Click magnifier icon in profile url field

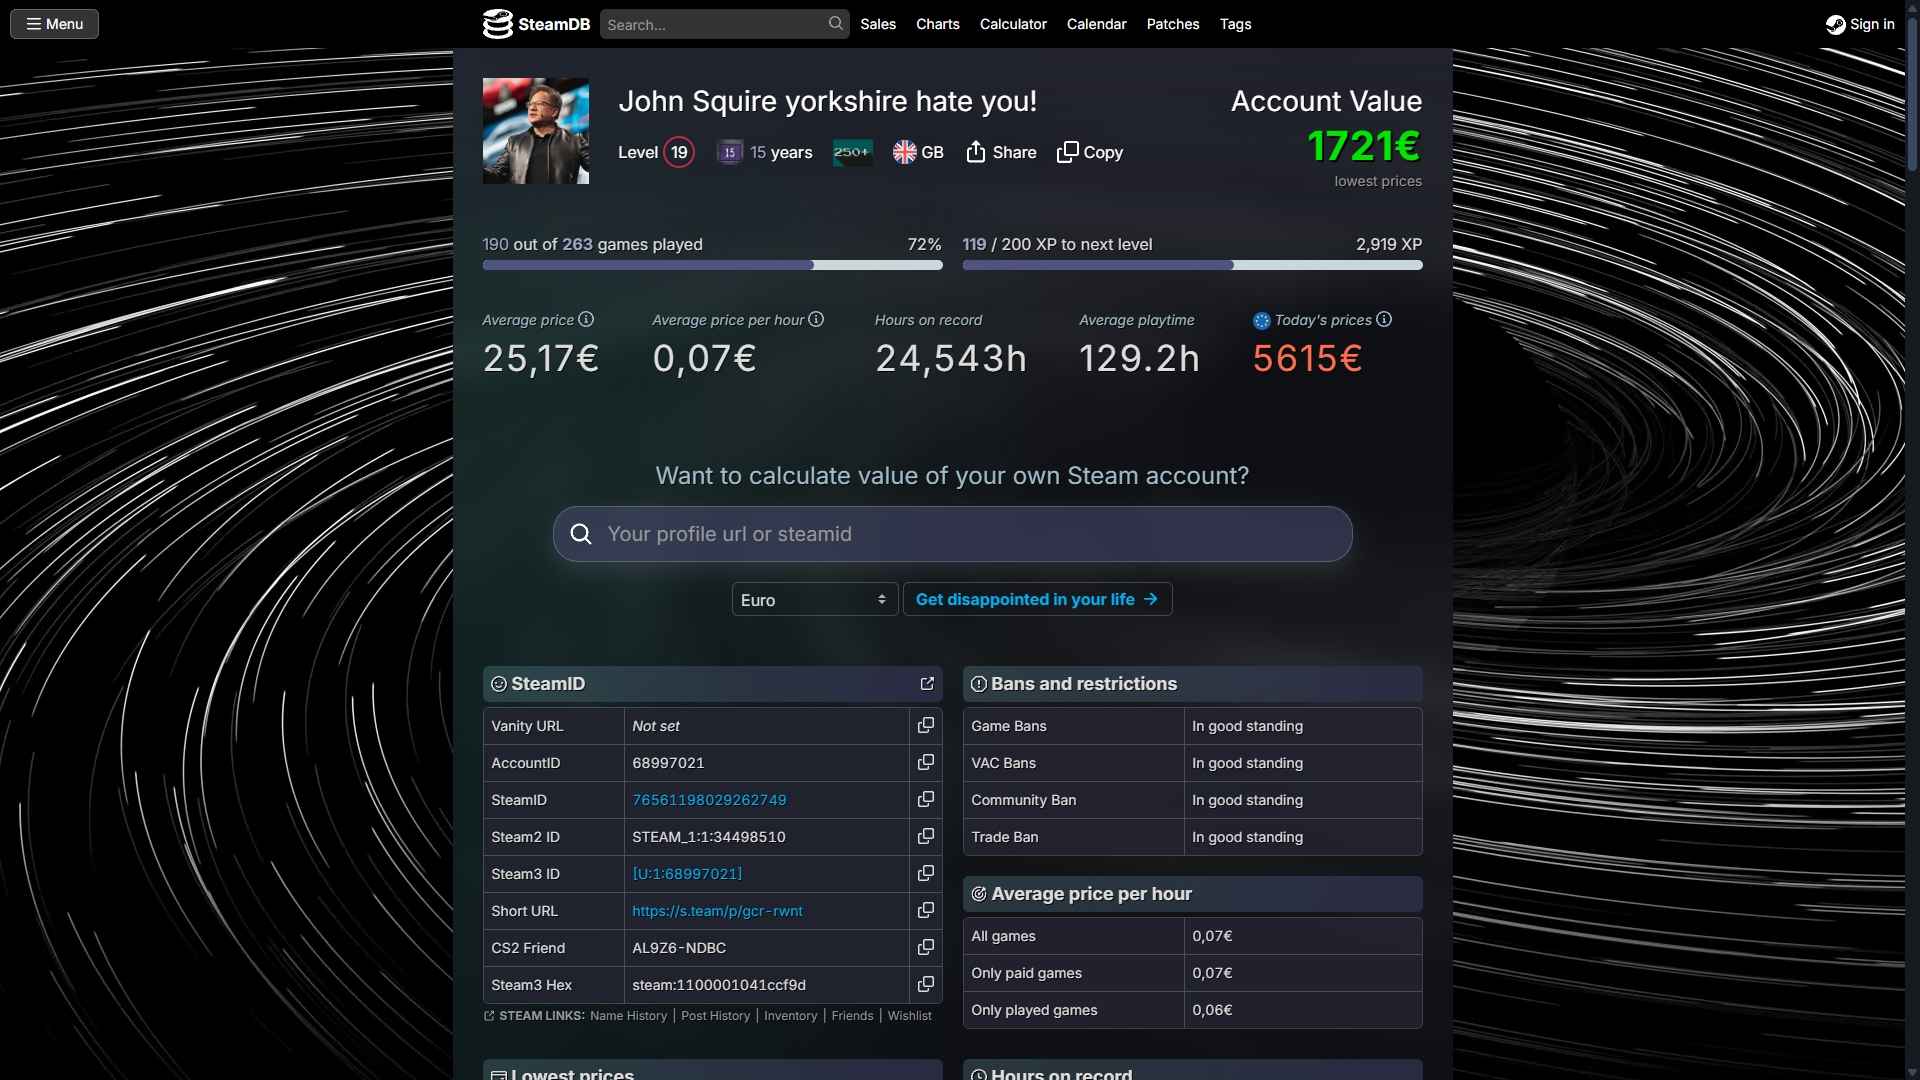(x=581, y=534)
